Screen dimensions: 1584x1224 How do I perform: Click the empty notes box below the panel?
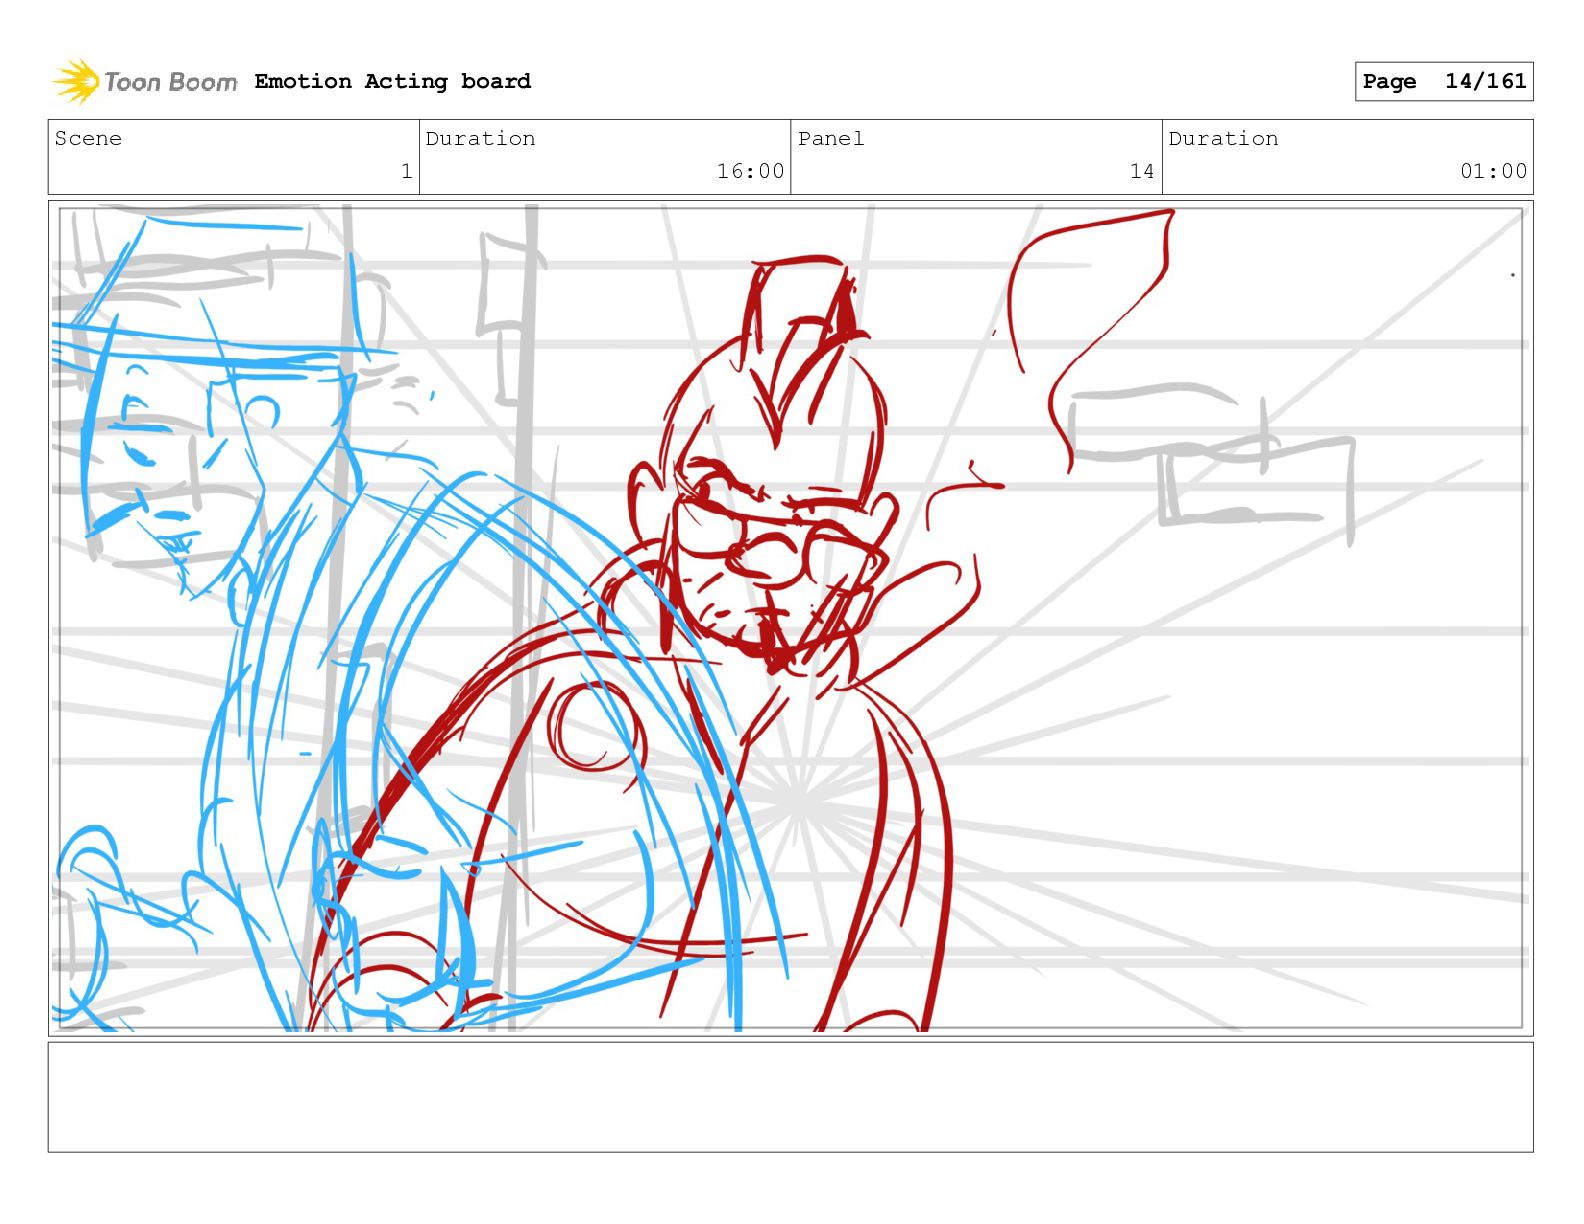(791, 1097)
